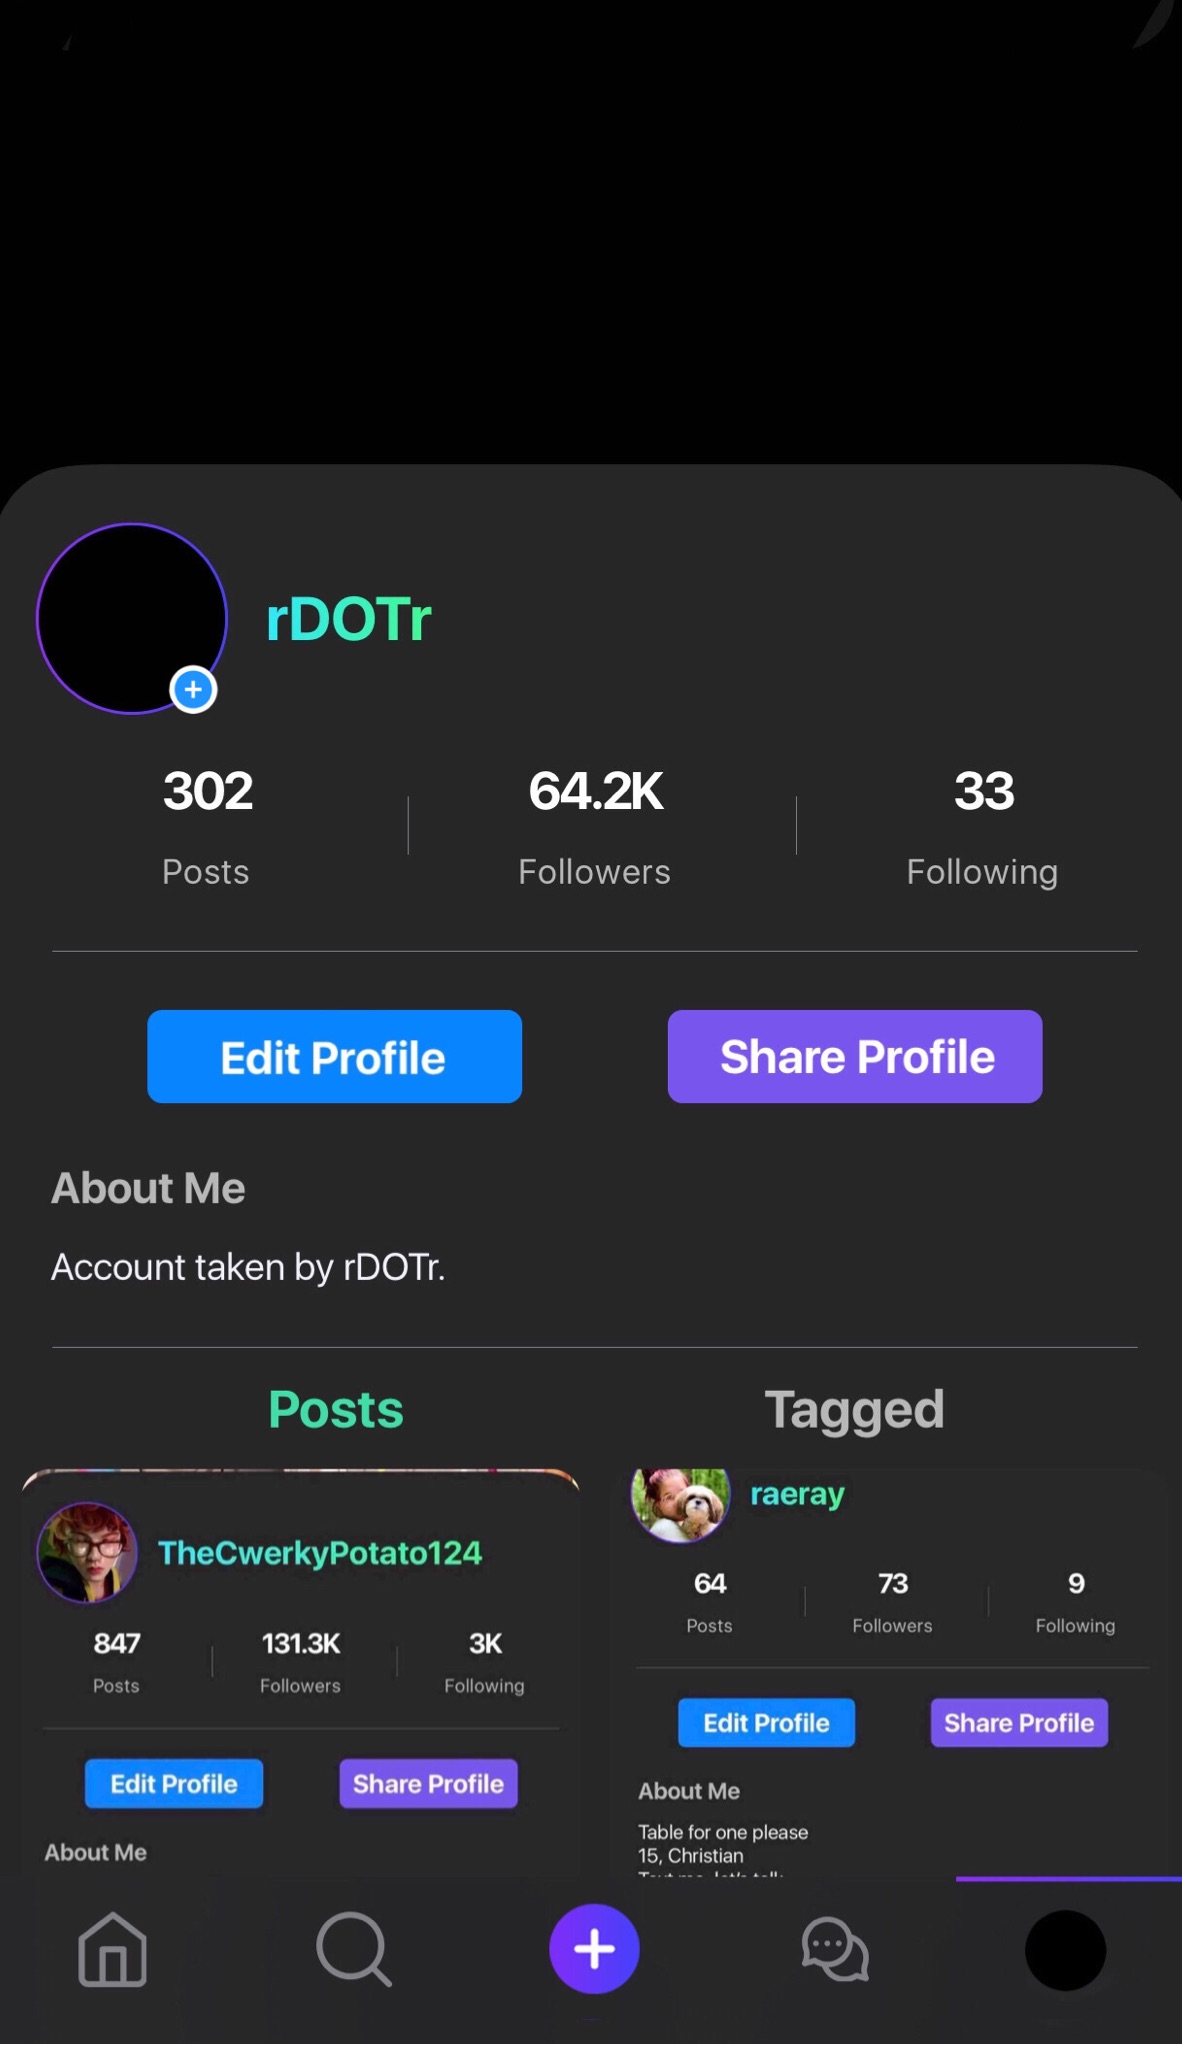
Task: Tap the Home icon in bottom navigation
Action: 112,1949
